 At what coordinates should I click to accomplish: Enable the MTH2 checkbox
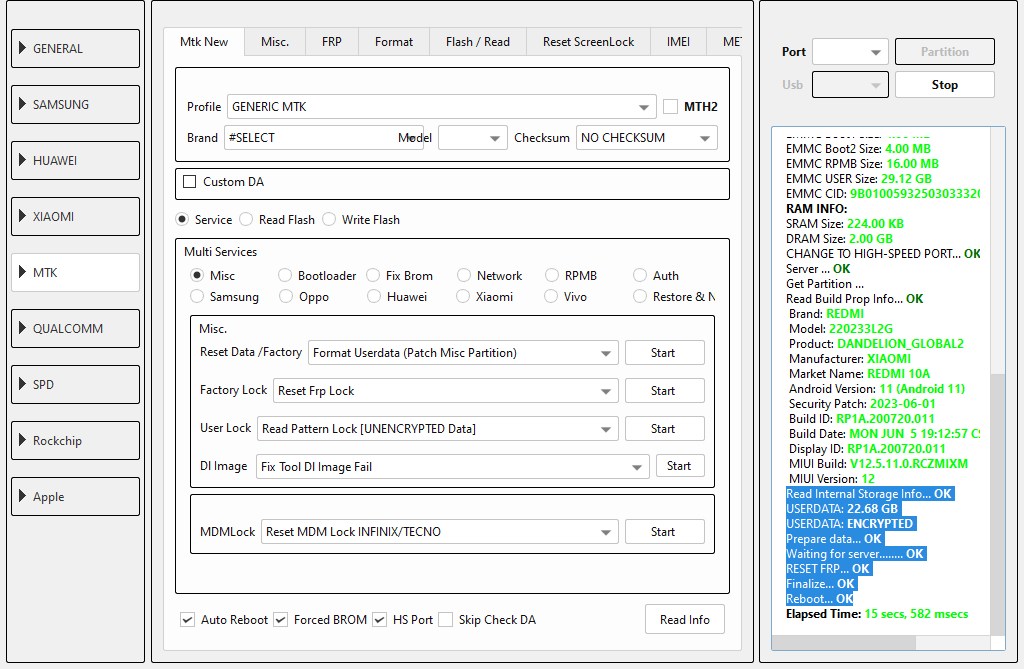670,107
